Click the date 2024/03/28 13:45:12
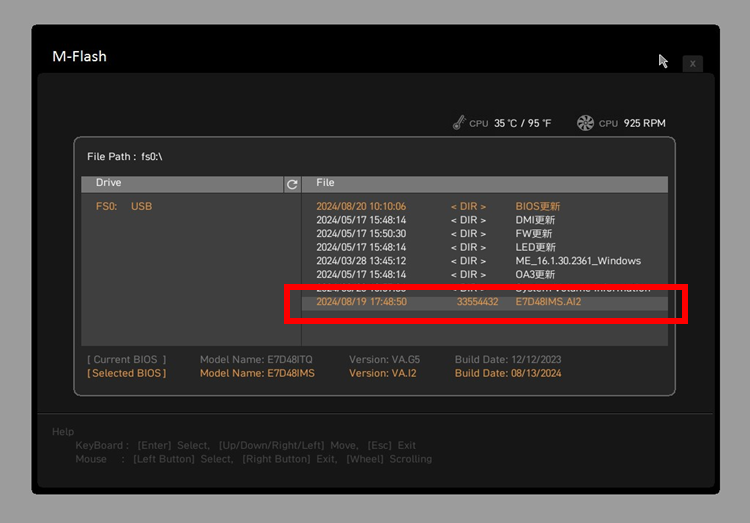The height and width of the screenshot is (523, 750). pos(361,261)
